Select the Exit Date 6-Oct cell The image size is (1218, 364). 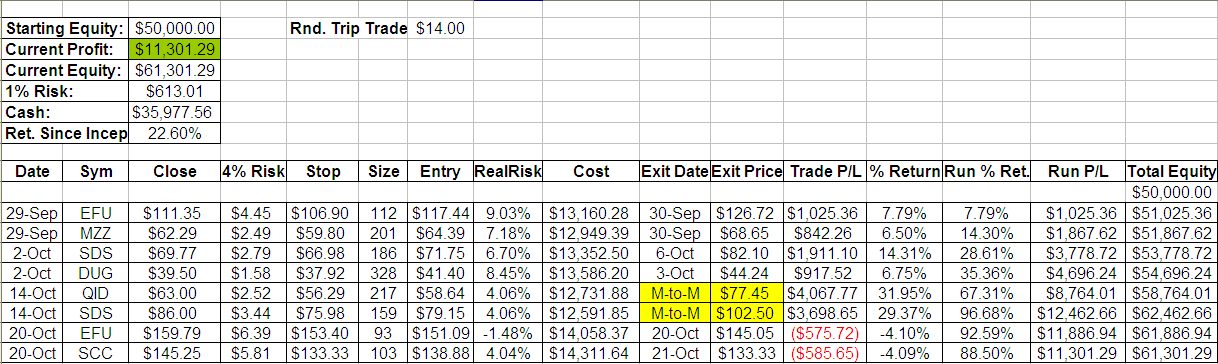(x=675, y=255)
